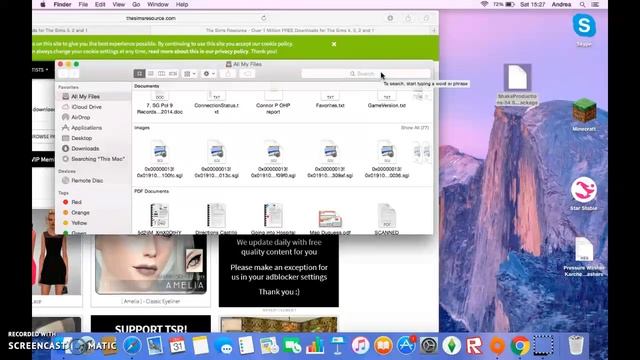Open the Apple menu
The image size is (640, 360).
pos(43,4)
